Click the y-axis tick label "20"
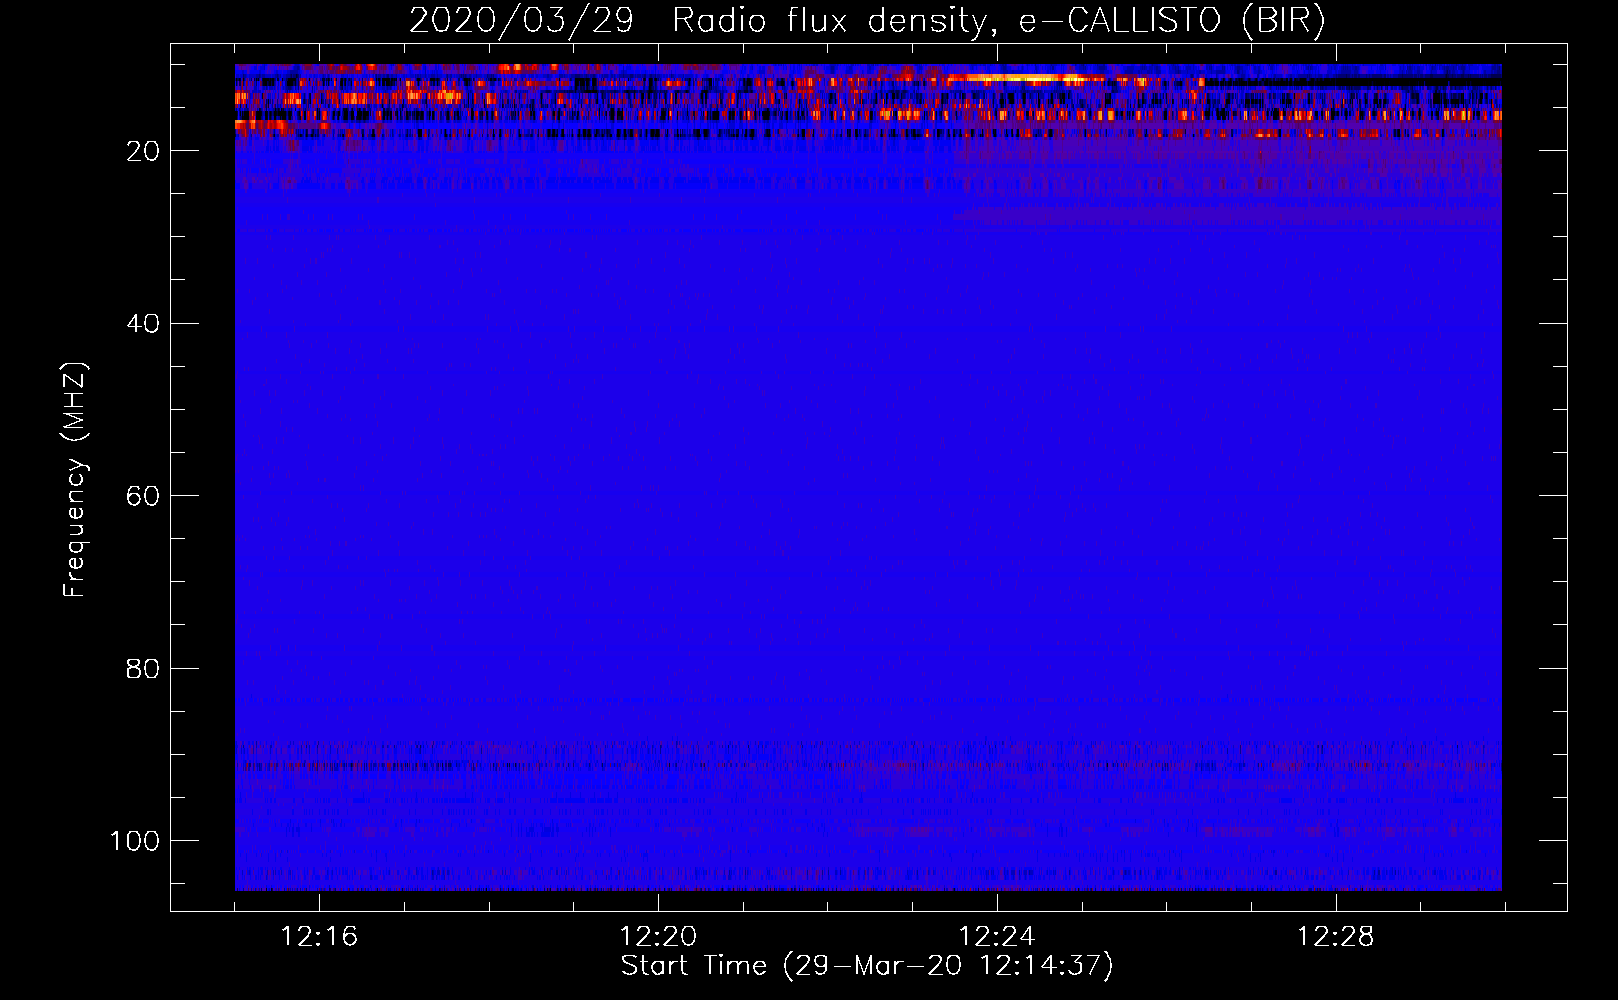1618x1000 pixels. pos(143,151)
